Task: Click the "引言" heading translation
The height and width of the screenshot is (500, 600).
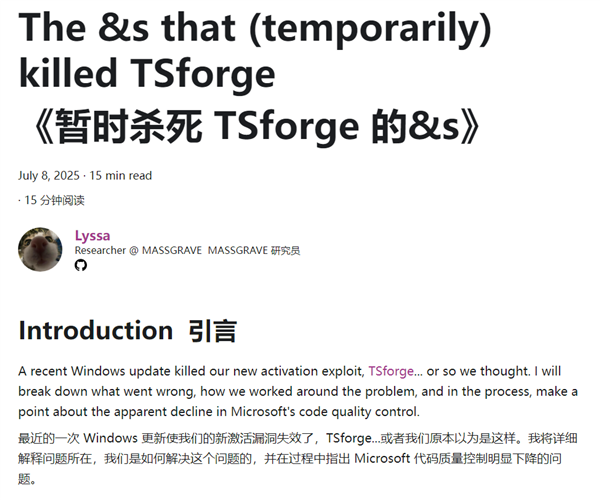Action: [x=213, y=330]
